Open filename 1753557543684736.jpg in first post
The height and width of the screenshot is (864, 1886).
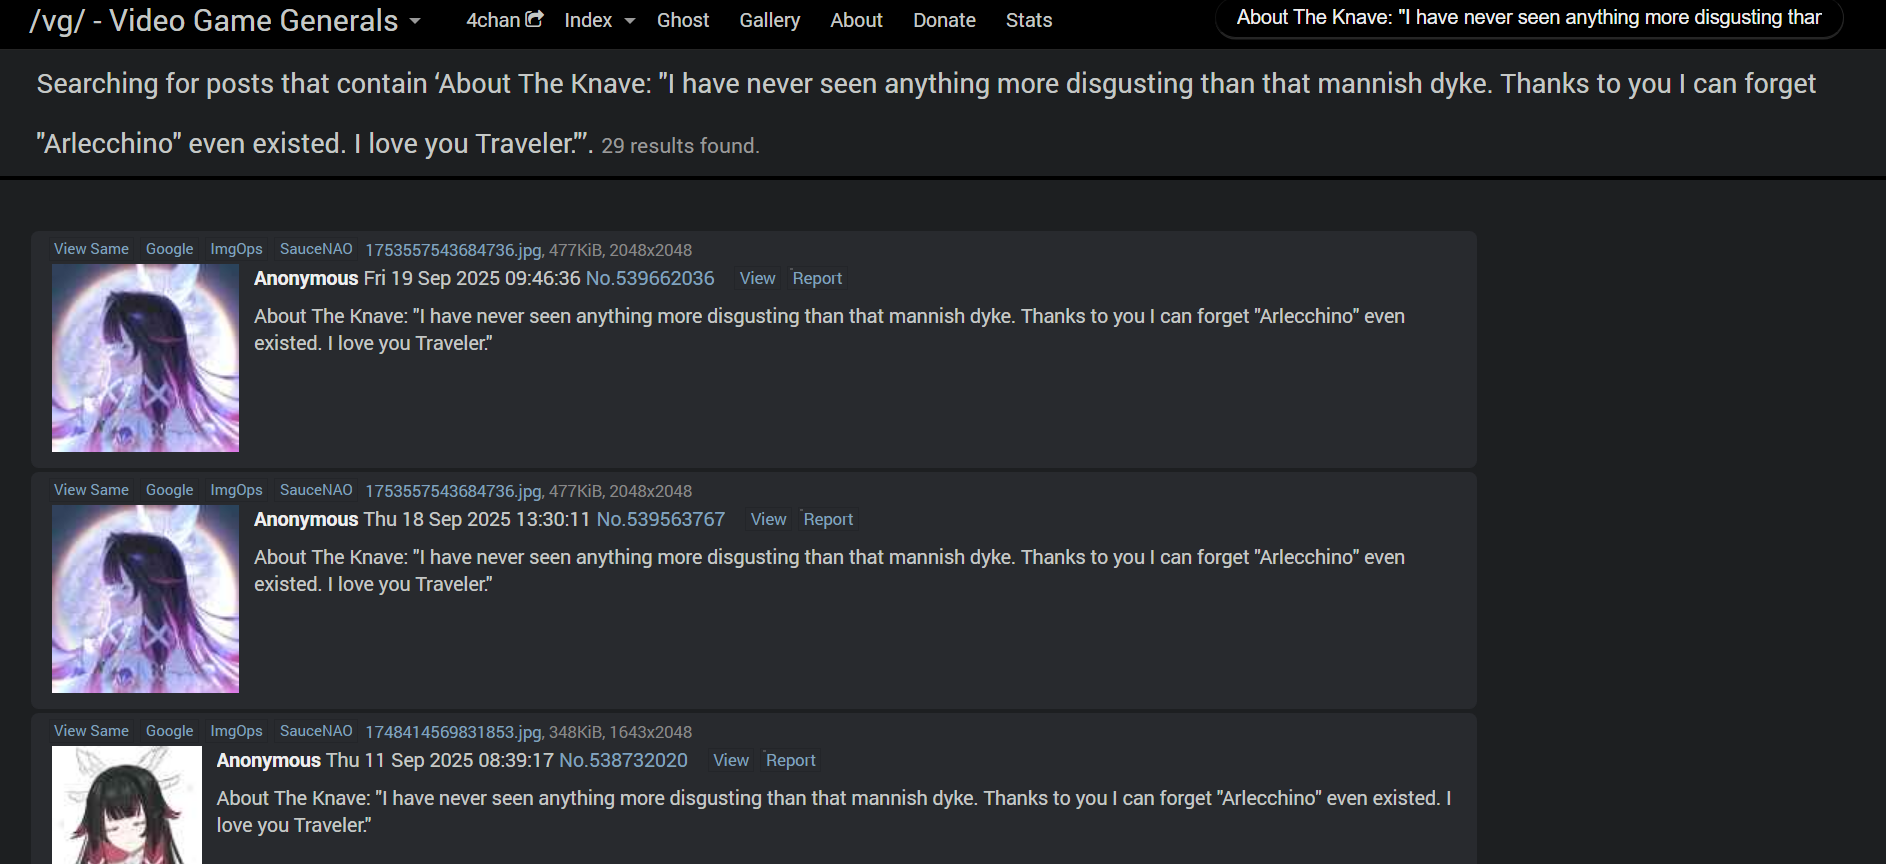click(x=453, y=250)
